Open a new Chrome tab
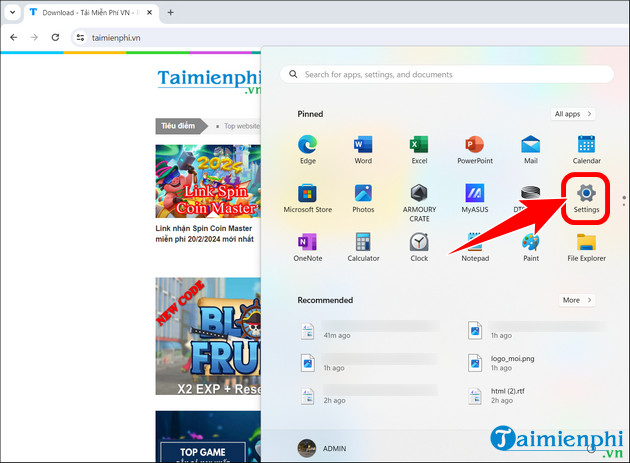Screen dimensions: 630x463 170,12
